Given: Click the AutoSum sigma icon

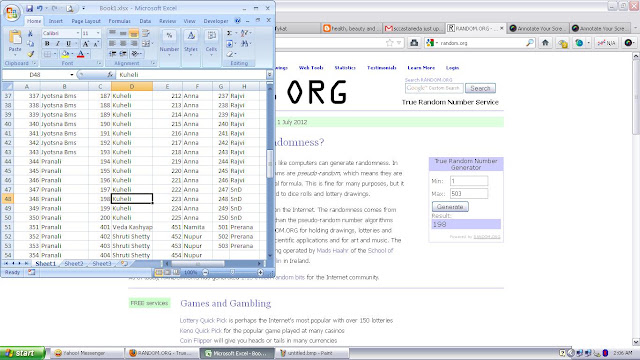Looking at the screenshot, I should pyautogui.click(x=229, y=33).
